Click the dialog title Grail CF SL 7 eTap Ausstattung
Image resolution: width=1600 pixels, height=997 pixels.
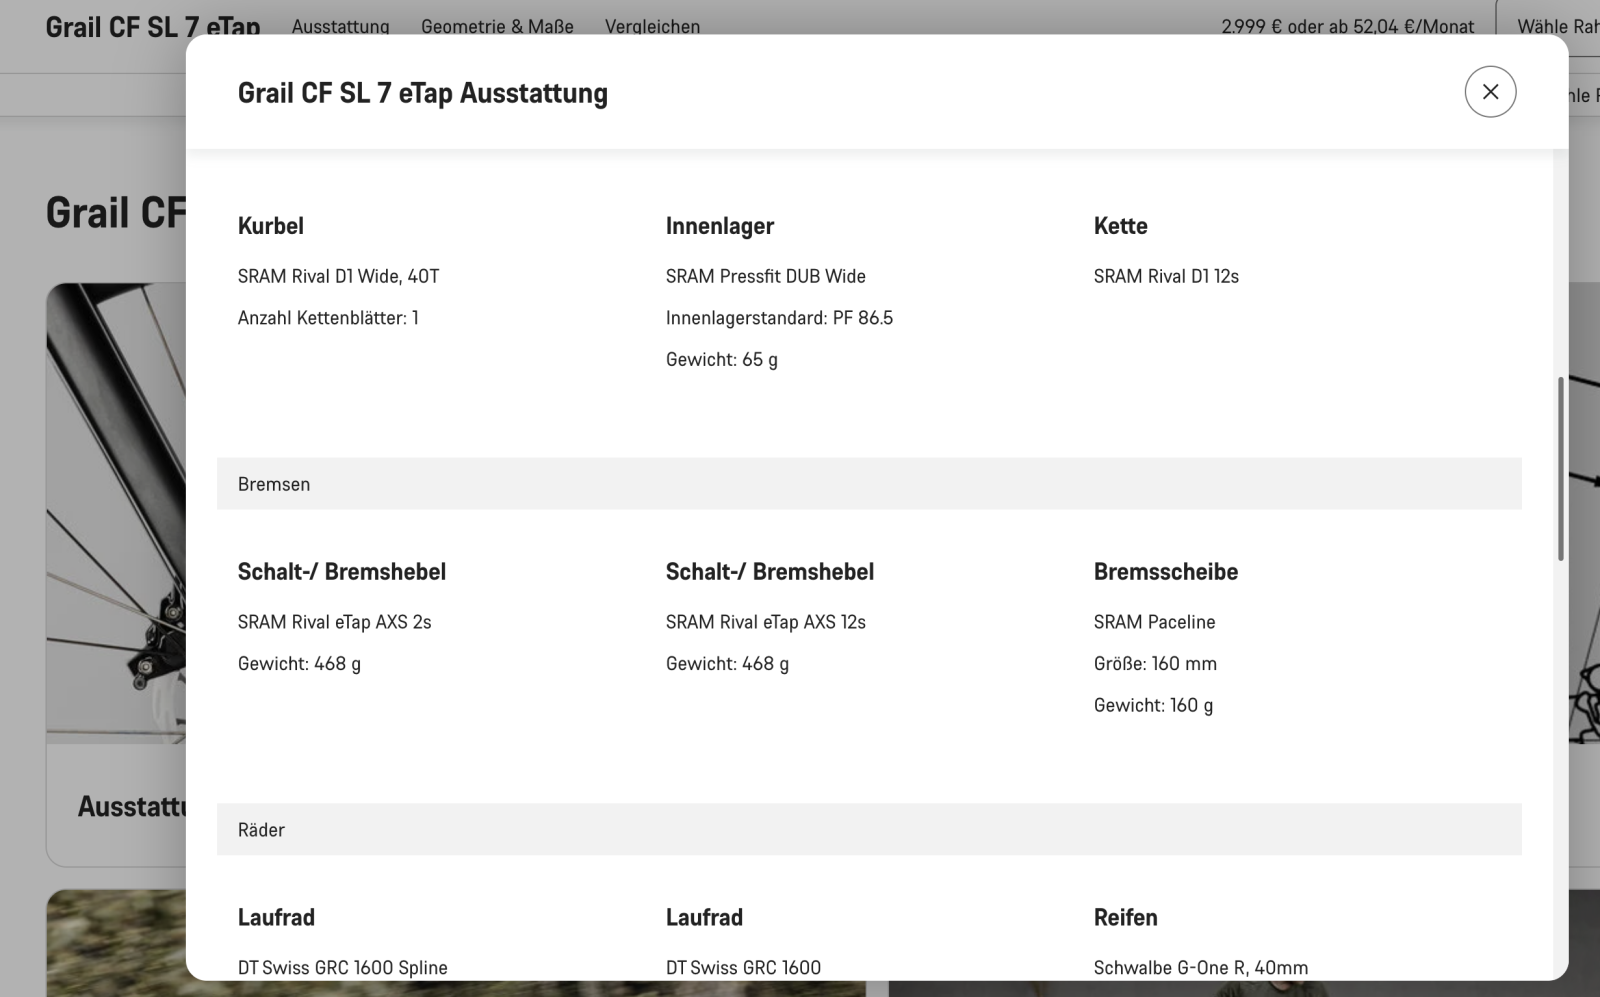coord(422,93)
